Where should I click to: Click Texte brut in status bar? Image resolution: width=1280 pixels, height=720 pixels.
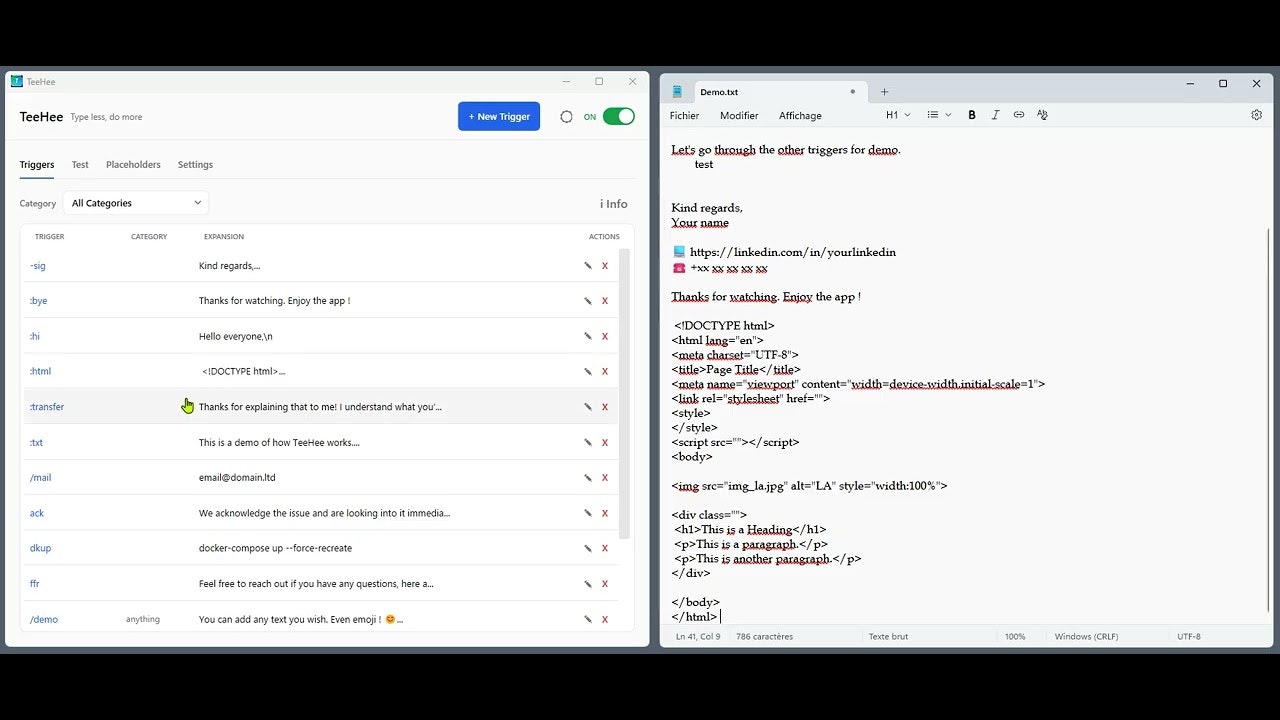pos(888,636)
